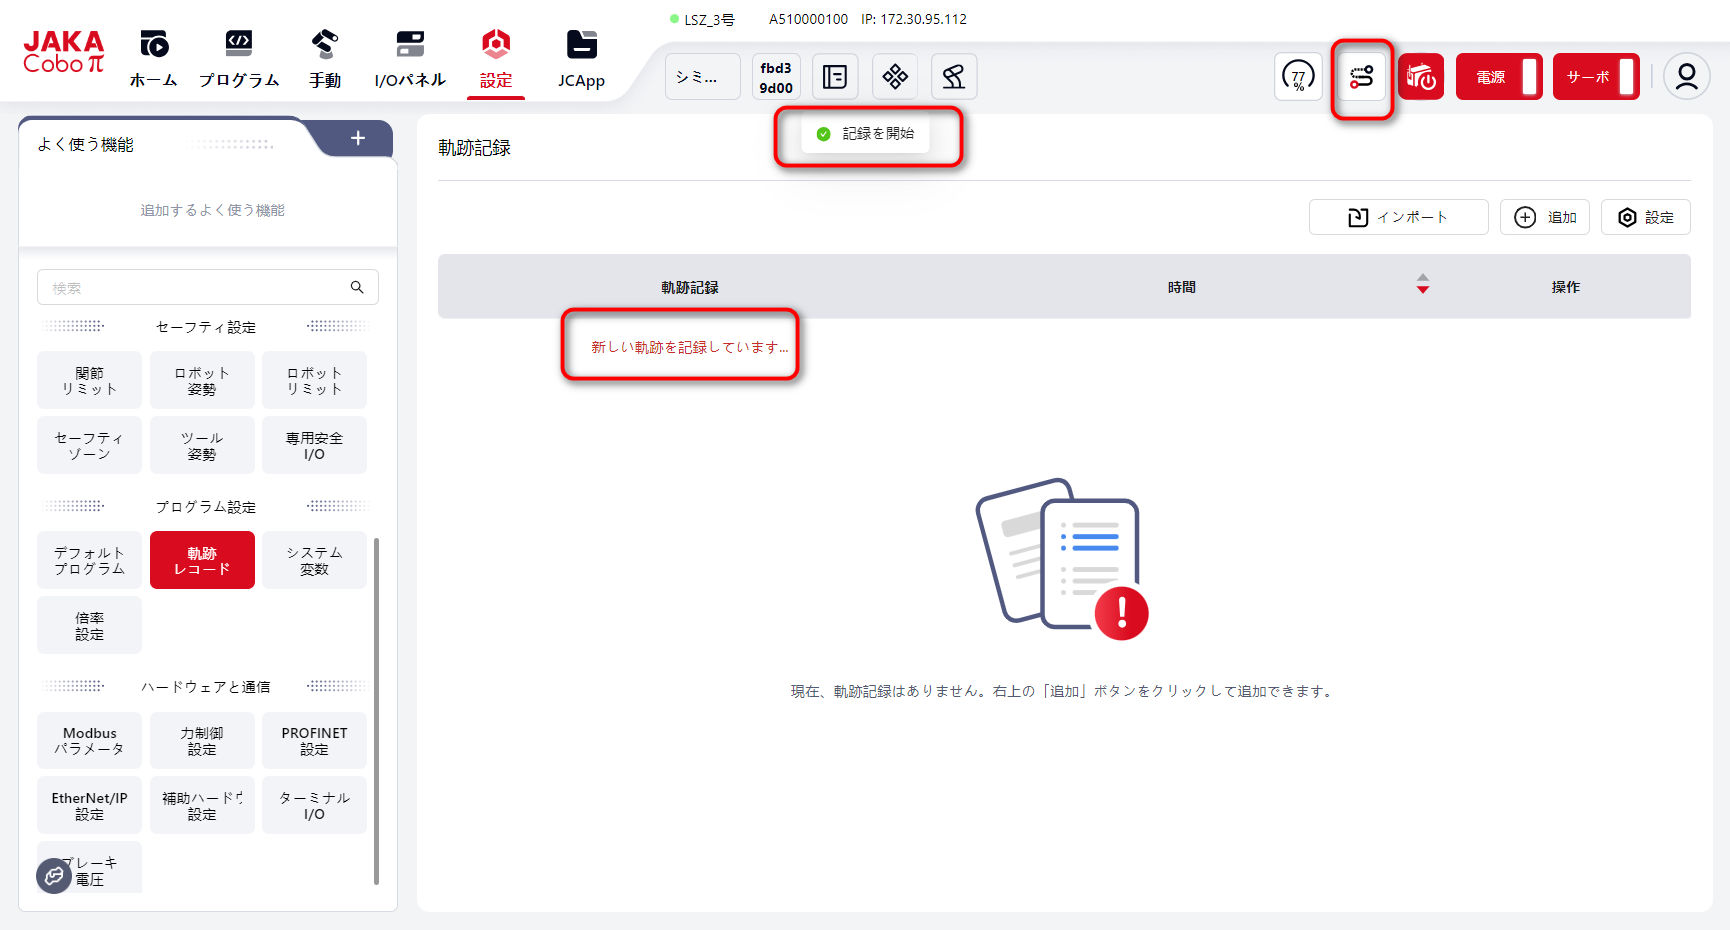Expand favorites with the plus button
Image resolution: width=1730 pixels, height=930 pixels.
(358, 139)
